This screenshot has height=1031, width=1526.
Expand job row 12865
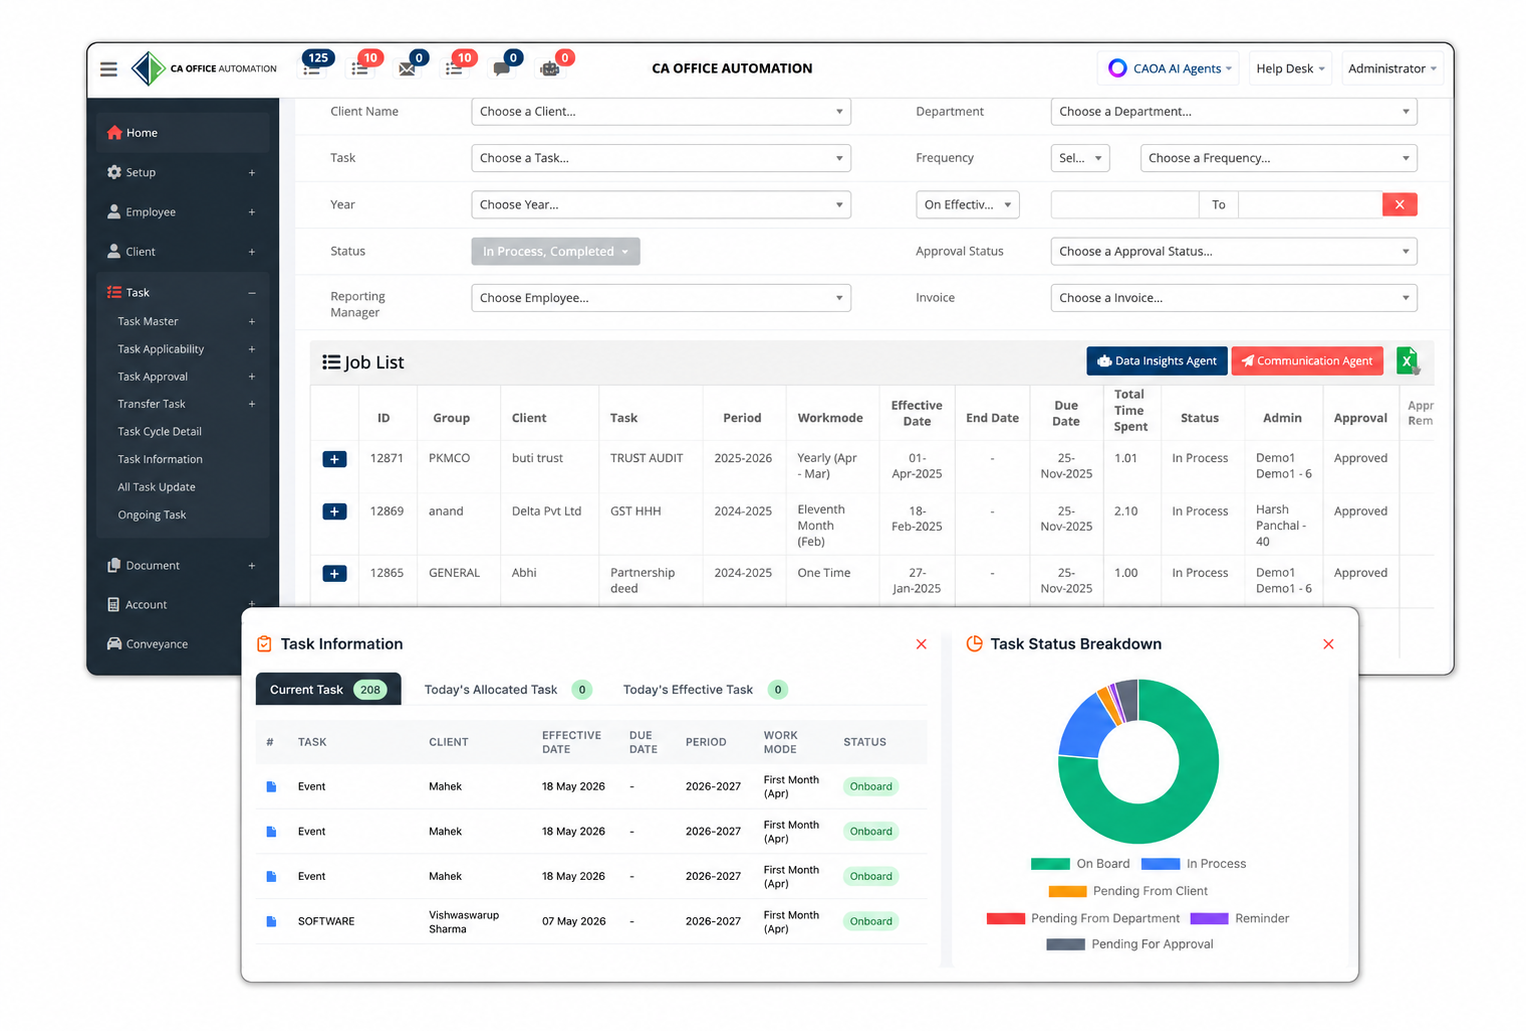(335, 574)
